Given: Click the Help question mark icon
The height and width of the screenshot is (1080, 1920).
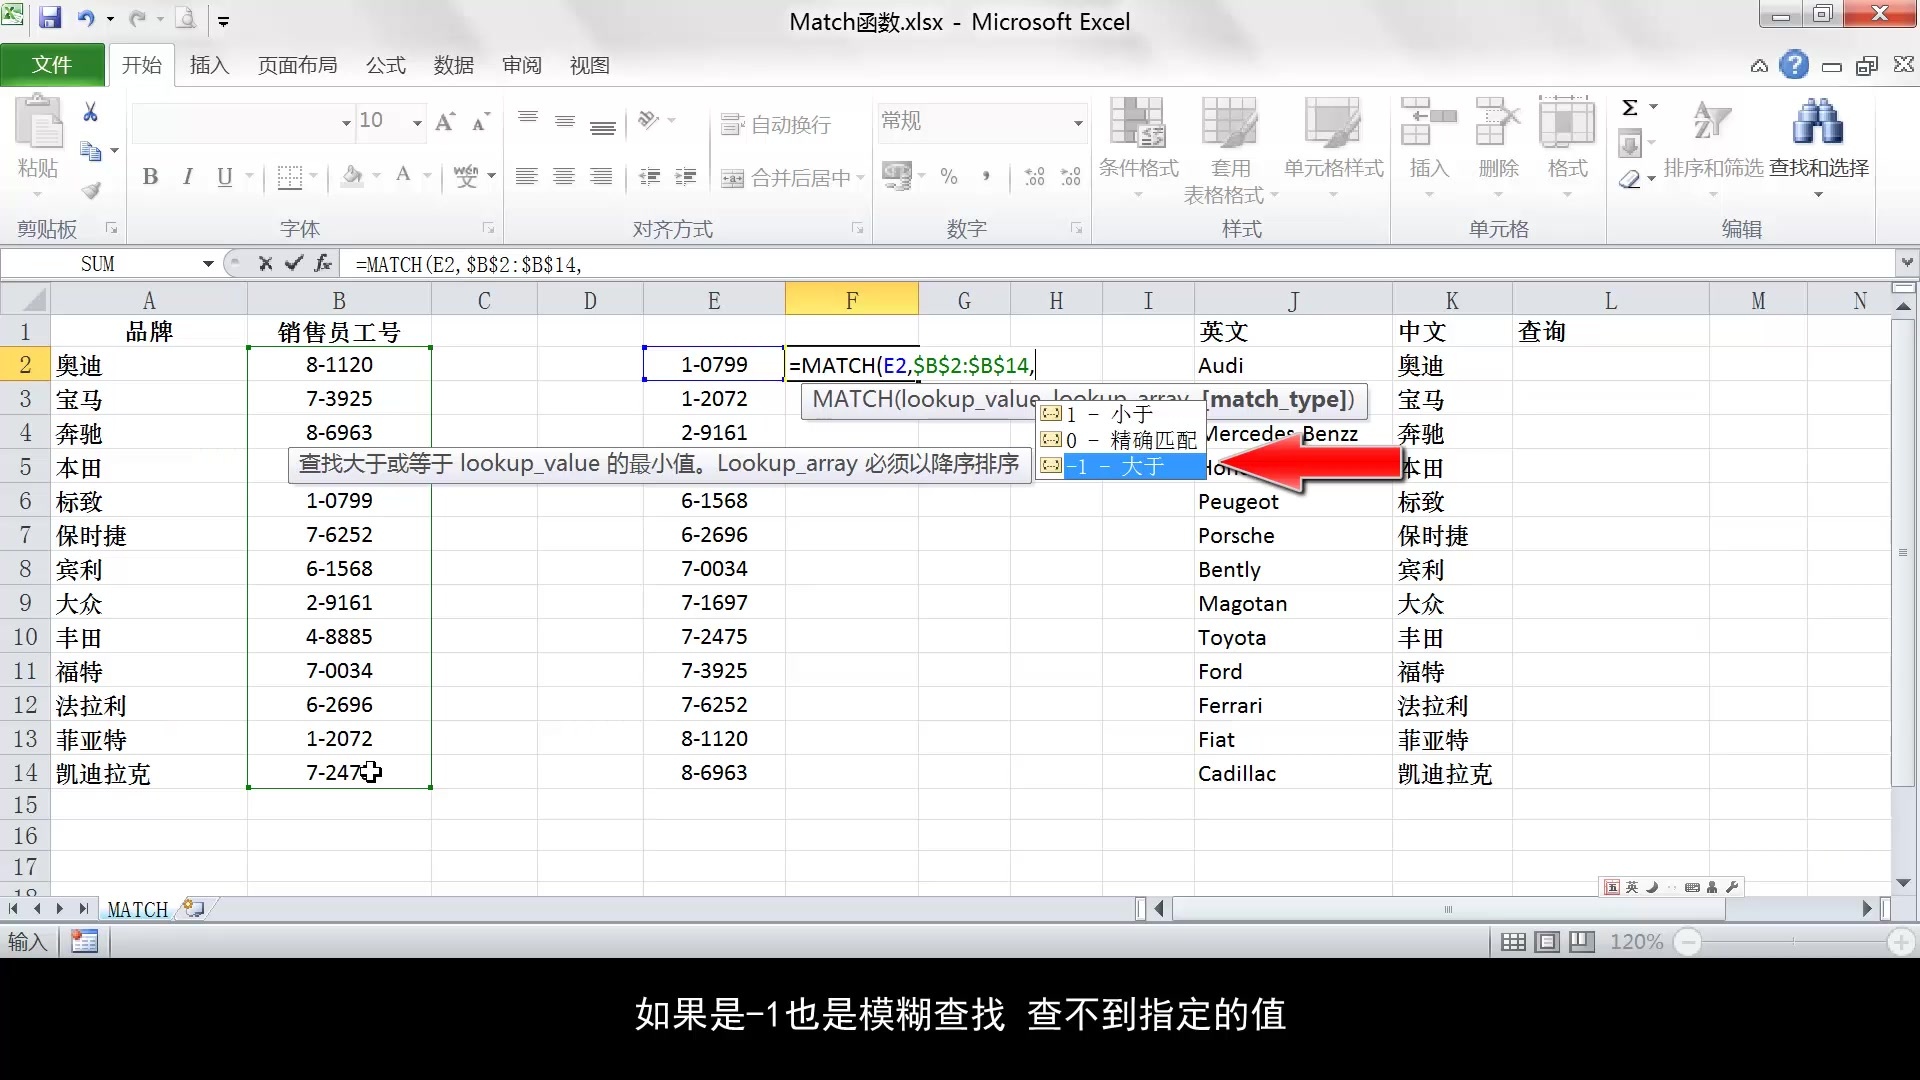Looking at the screenshot, I should (1795, 65).
